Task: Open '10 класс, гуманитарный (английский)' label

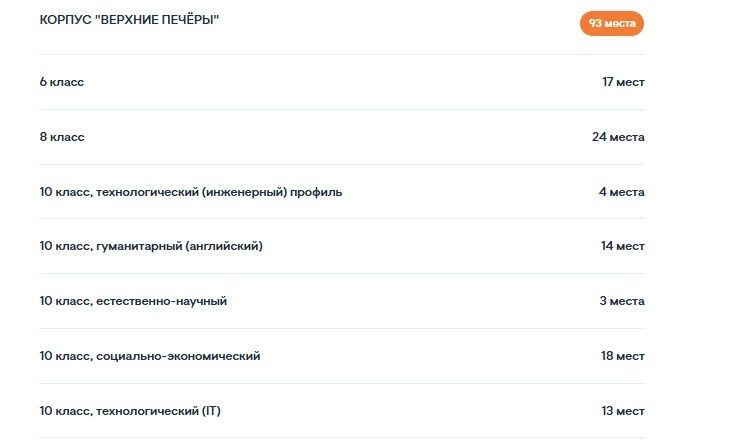Action: [151, 246]
